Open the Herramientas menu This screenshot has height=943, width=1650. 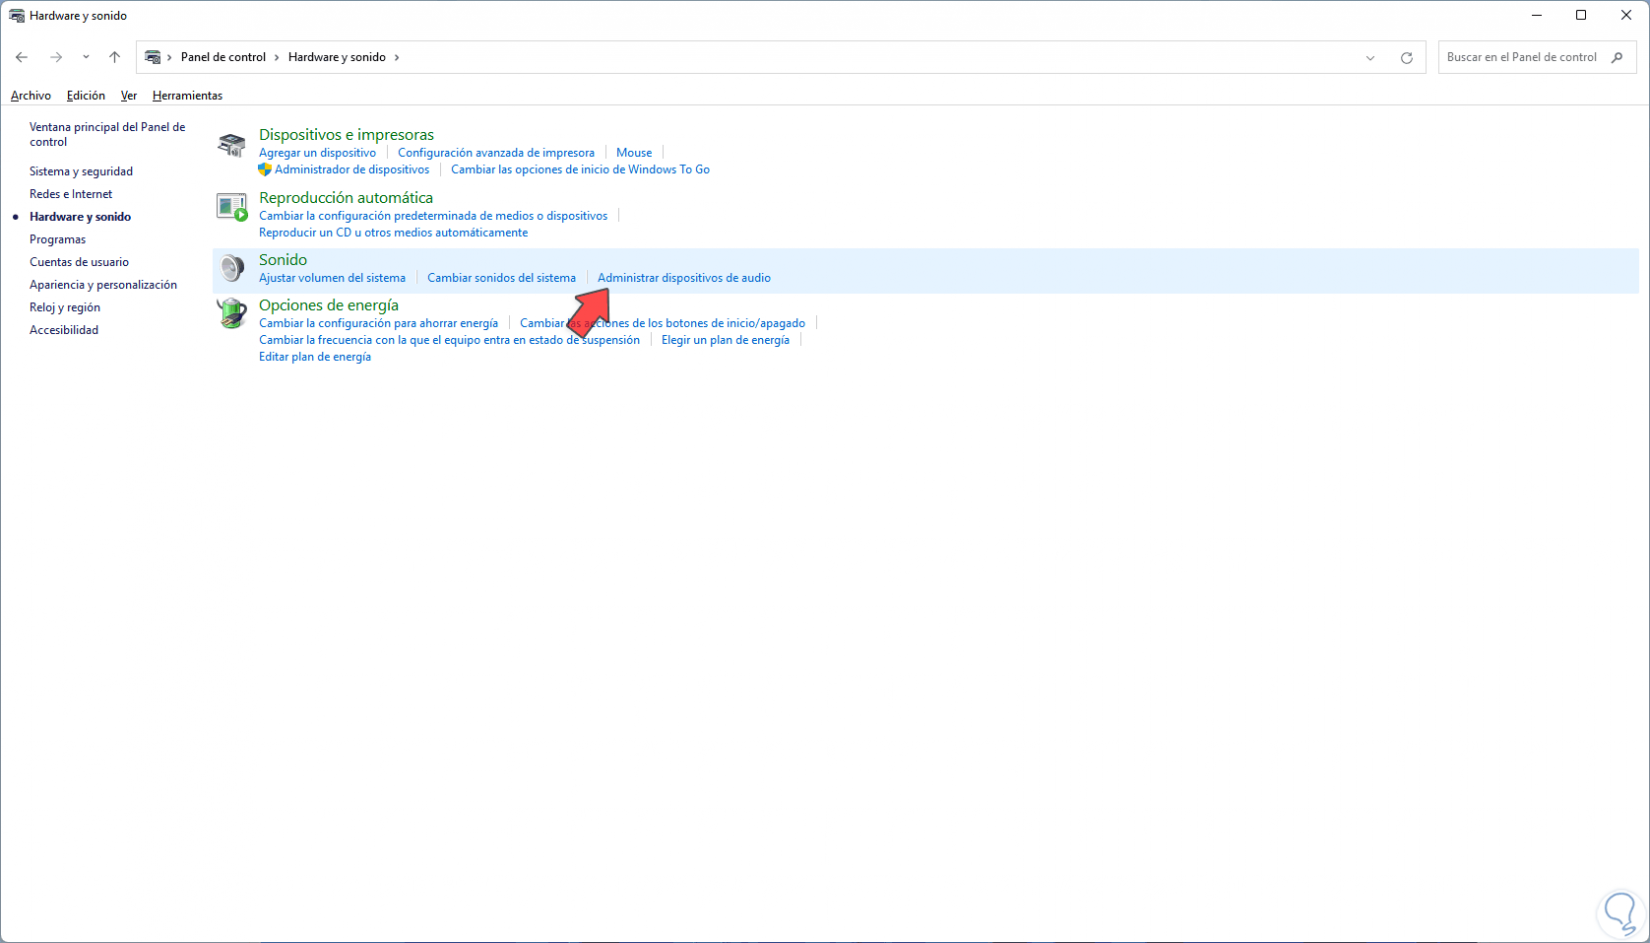pos(187,96)
